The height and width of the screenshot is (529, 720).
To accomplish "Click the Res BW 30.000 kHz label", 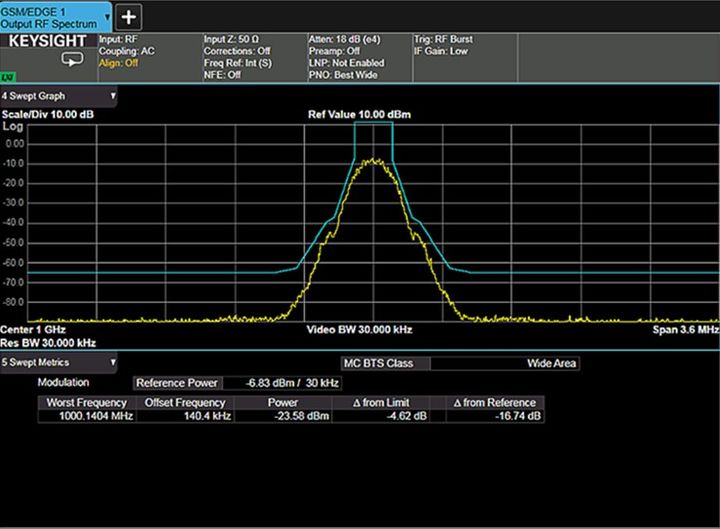I will pyautogui.click(x=48, y=342).
